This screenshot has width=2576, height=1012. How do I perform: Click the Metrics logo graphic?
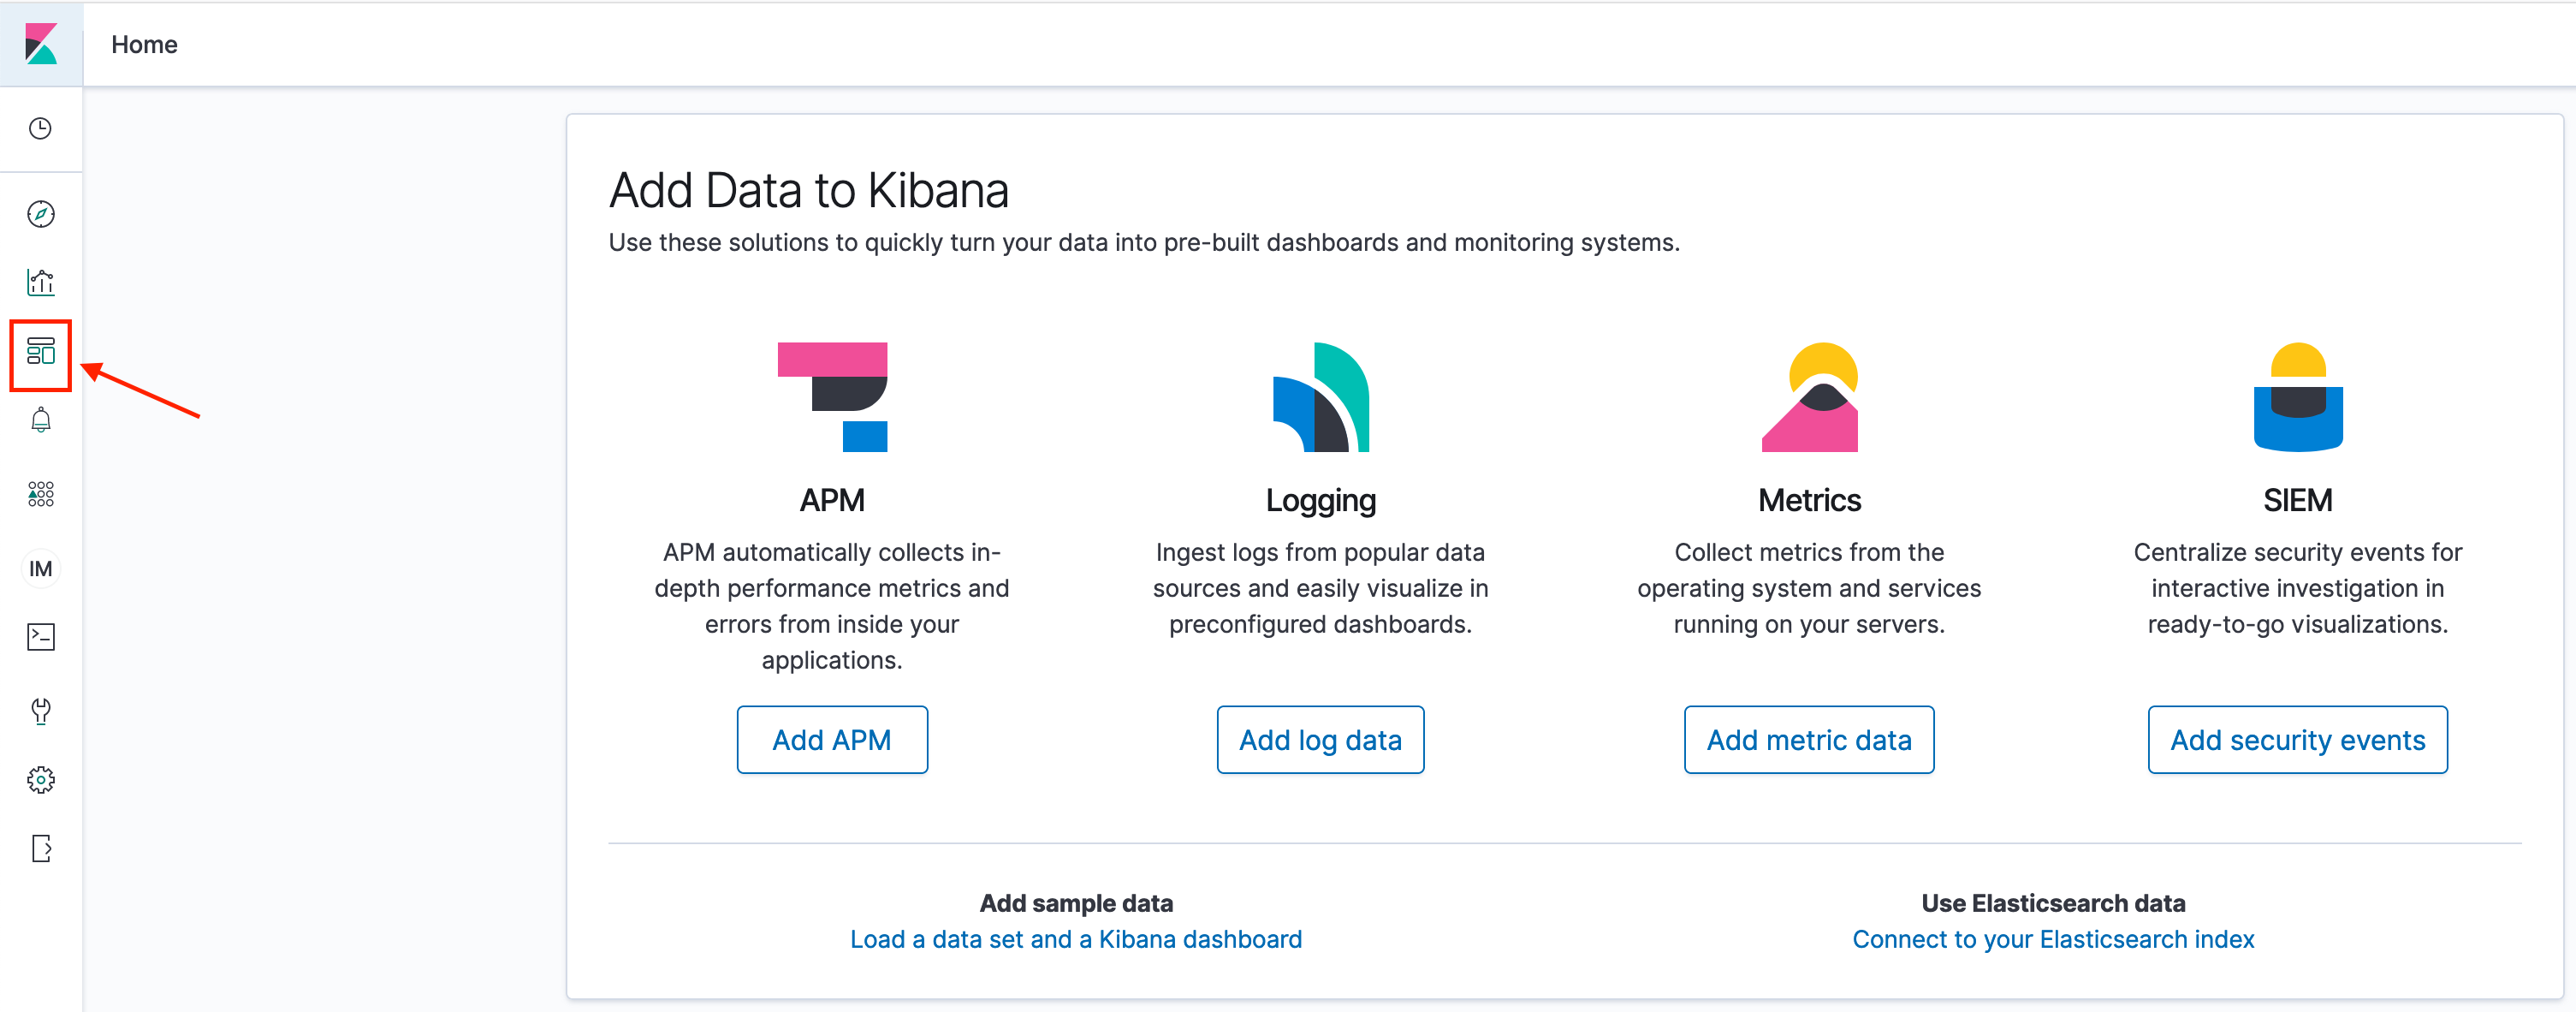[1810, 397]
